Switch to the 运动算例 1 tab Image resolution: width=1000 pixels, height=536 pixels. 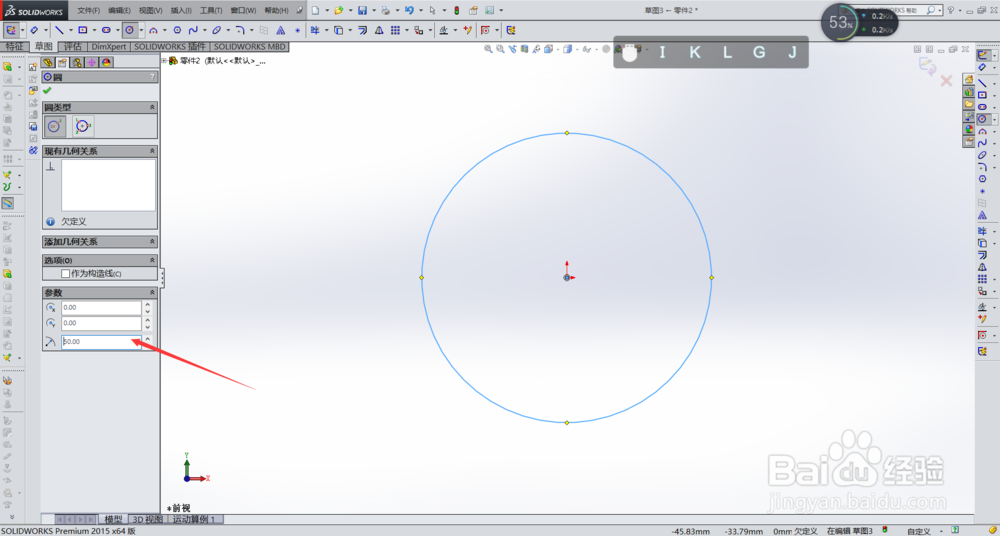[x=195, y=519]
